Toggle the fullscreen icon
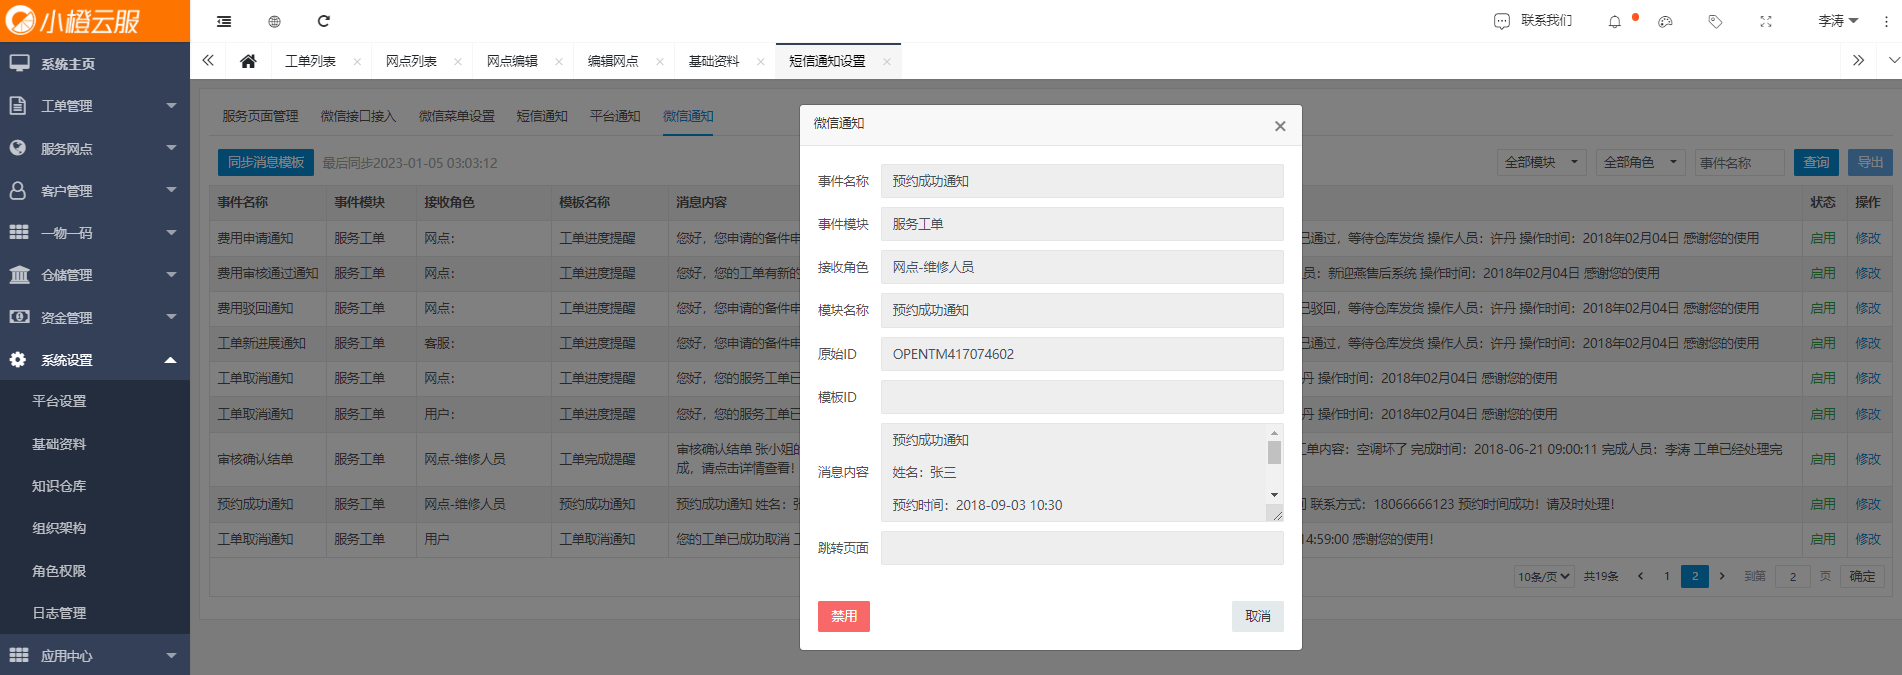This screenshot has height=675, width=1902. pos(1766,21)
